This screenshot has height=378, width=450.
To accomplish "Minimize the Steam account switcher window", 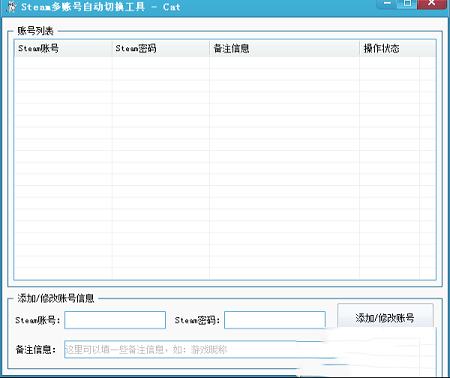I will (388, 3).
